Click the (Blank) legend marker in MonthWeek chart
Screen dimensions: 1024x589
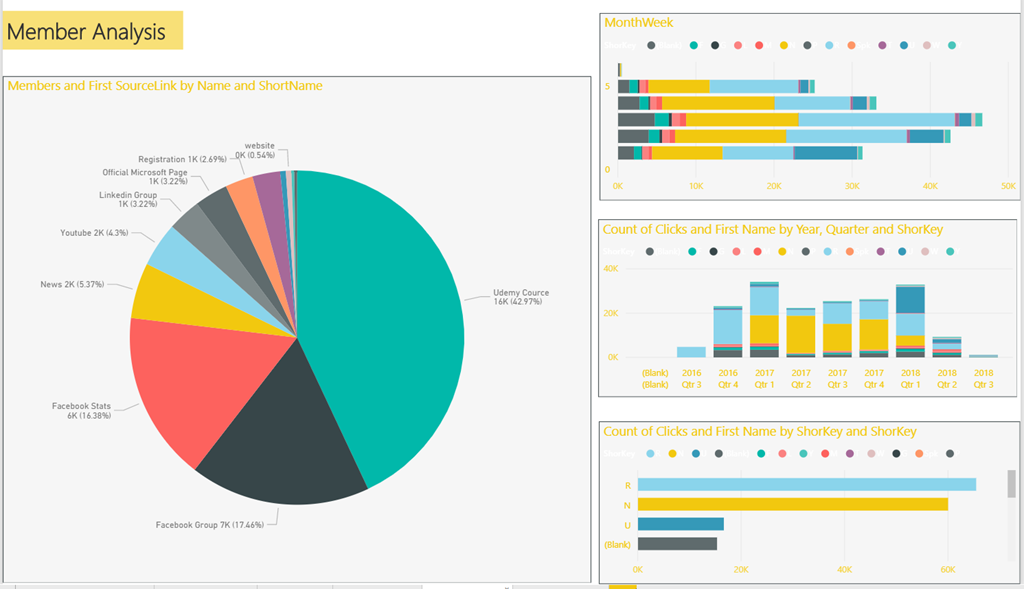point(651,45)
